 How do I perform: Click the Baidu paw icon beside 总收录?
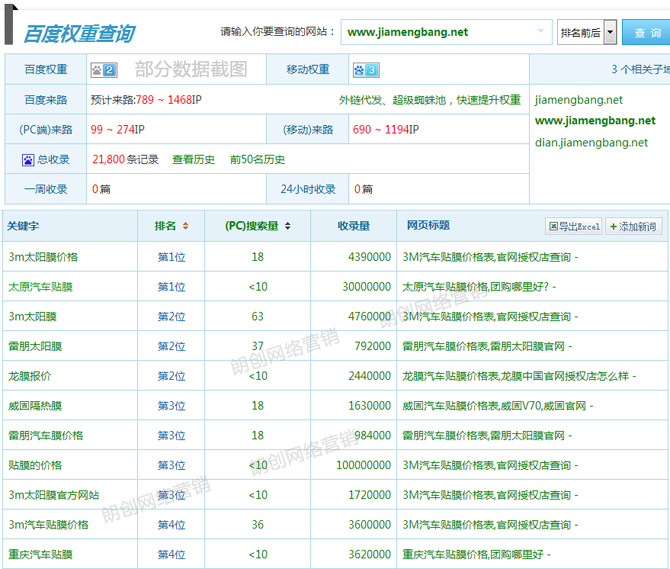coord(28,160)
